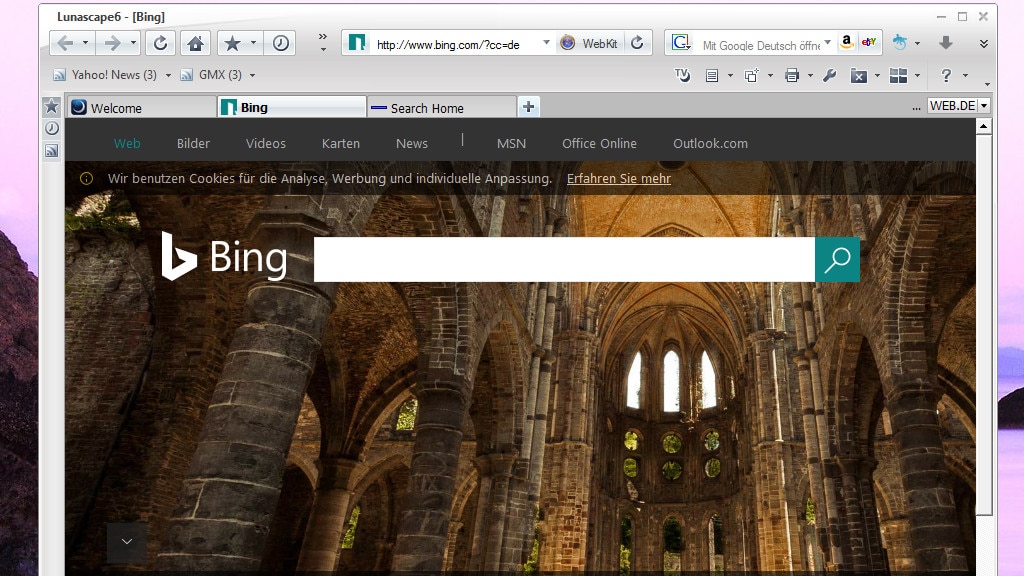
Task: Expand the favorites star dropdown arrow
Action: 253,44
